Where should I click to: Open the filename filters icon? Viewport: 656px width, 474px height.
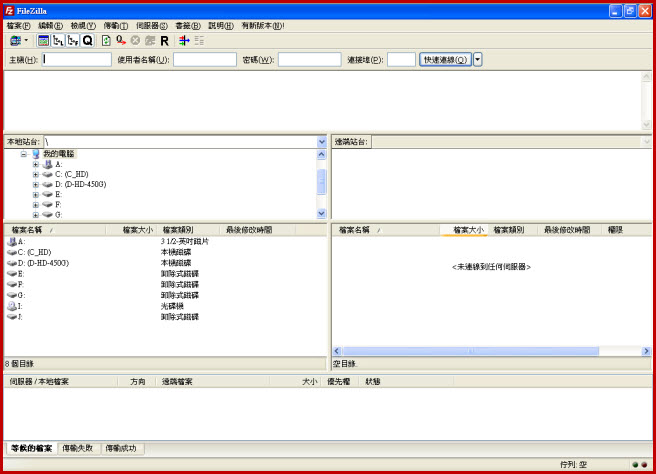(183, 41)
